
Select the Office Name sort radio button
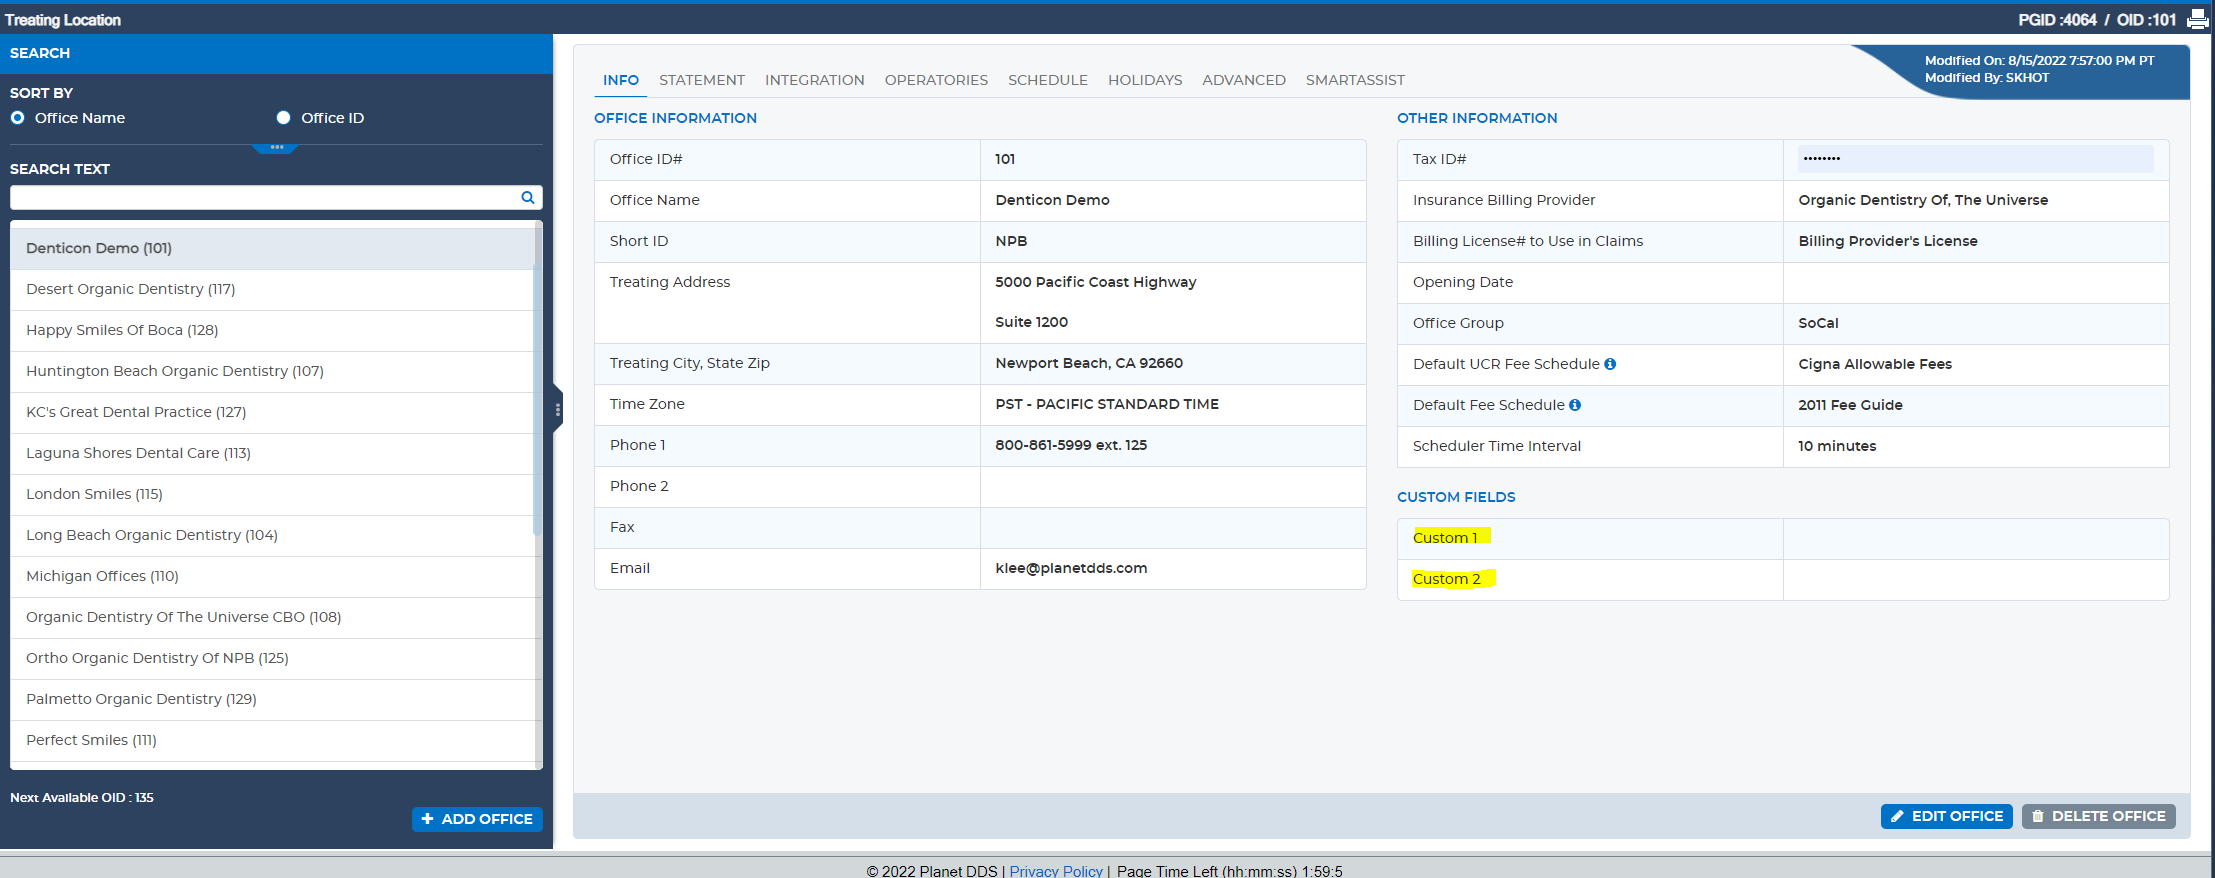coord(18,118)
